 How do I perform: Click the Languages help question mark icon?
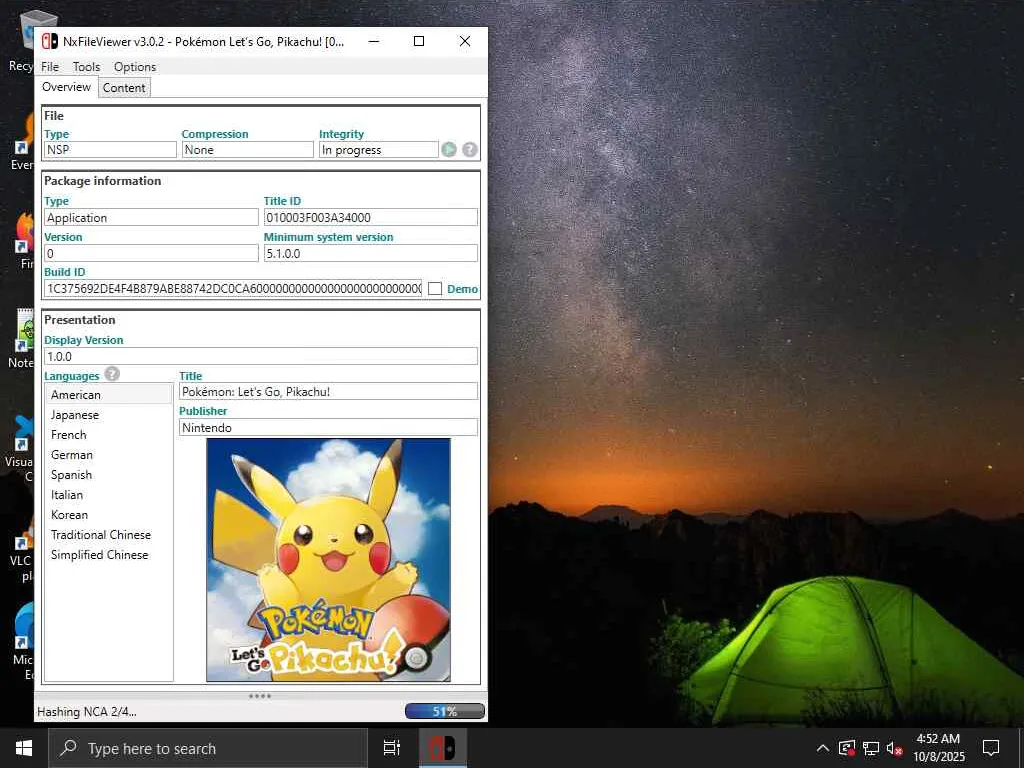point(112,374)
